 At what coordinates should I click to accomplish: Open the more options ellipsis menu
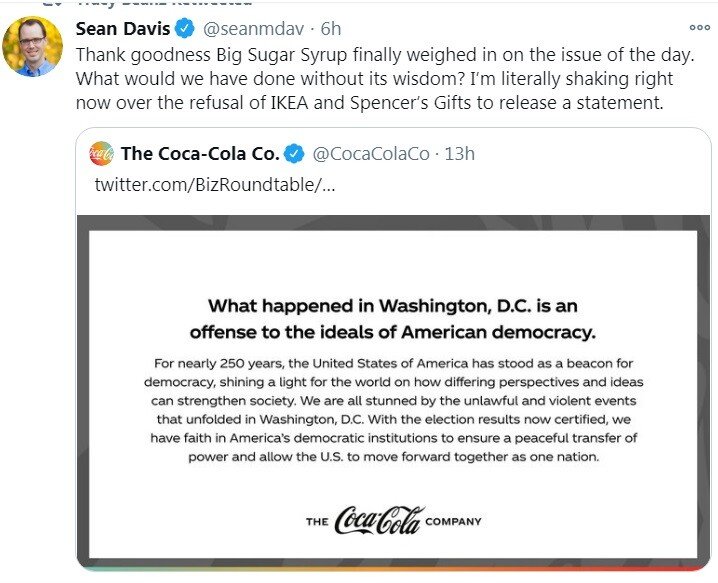point(699,28)
